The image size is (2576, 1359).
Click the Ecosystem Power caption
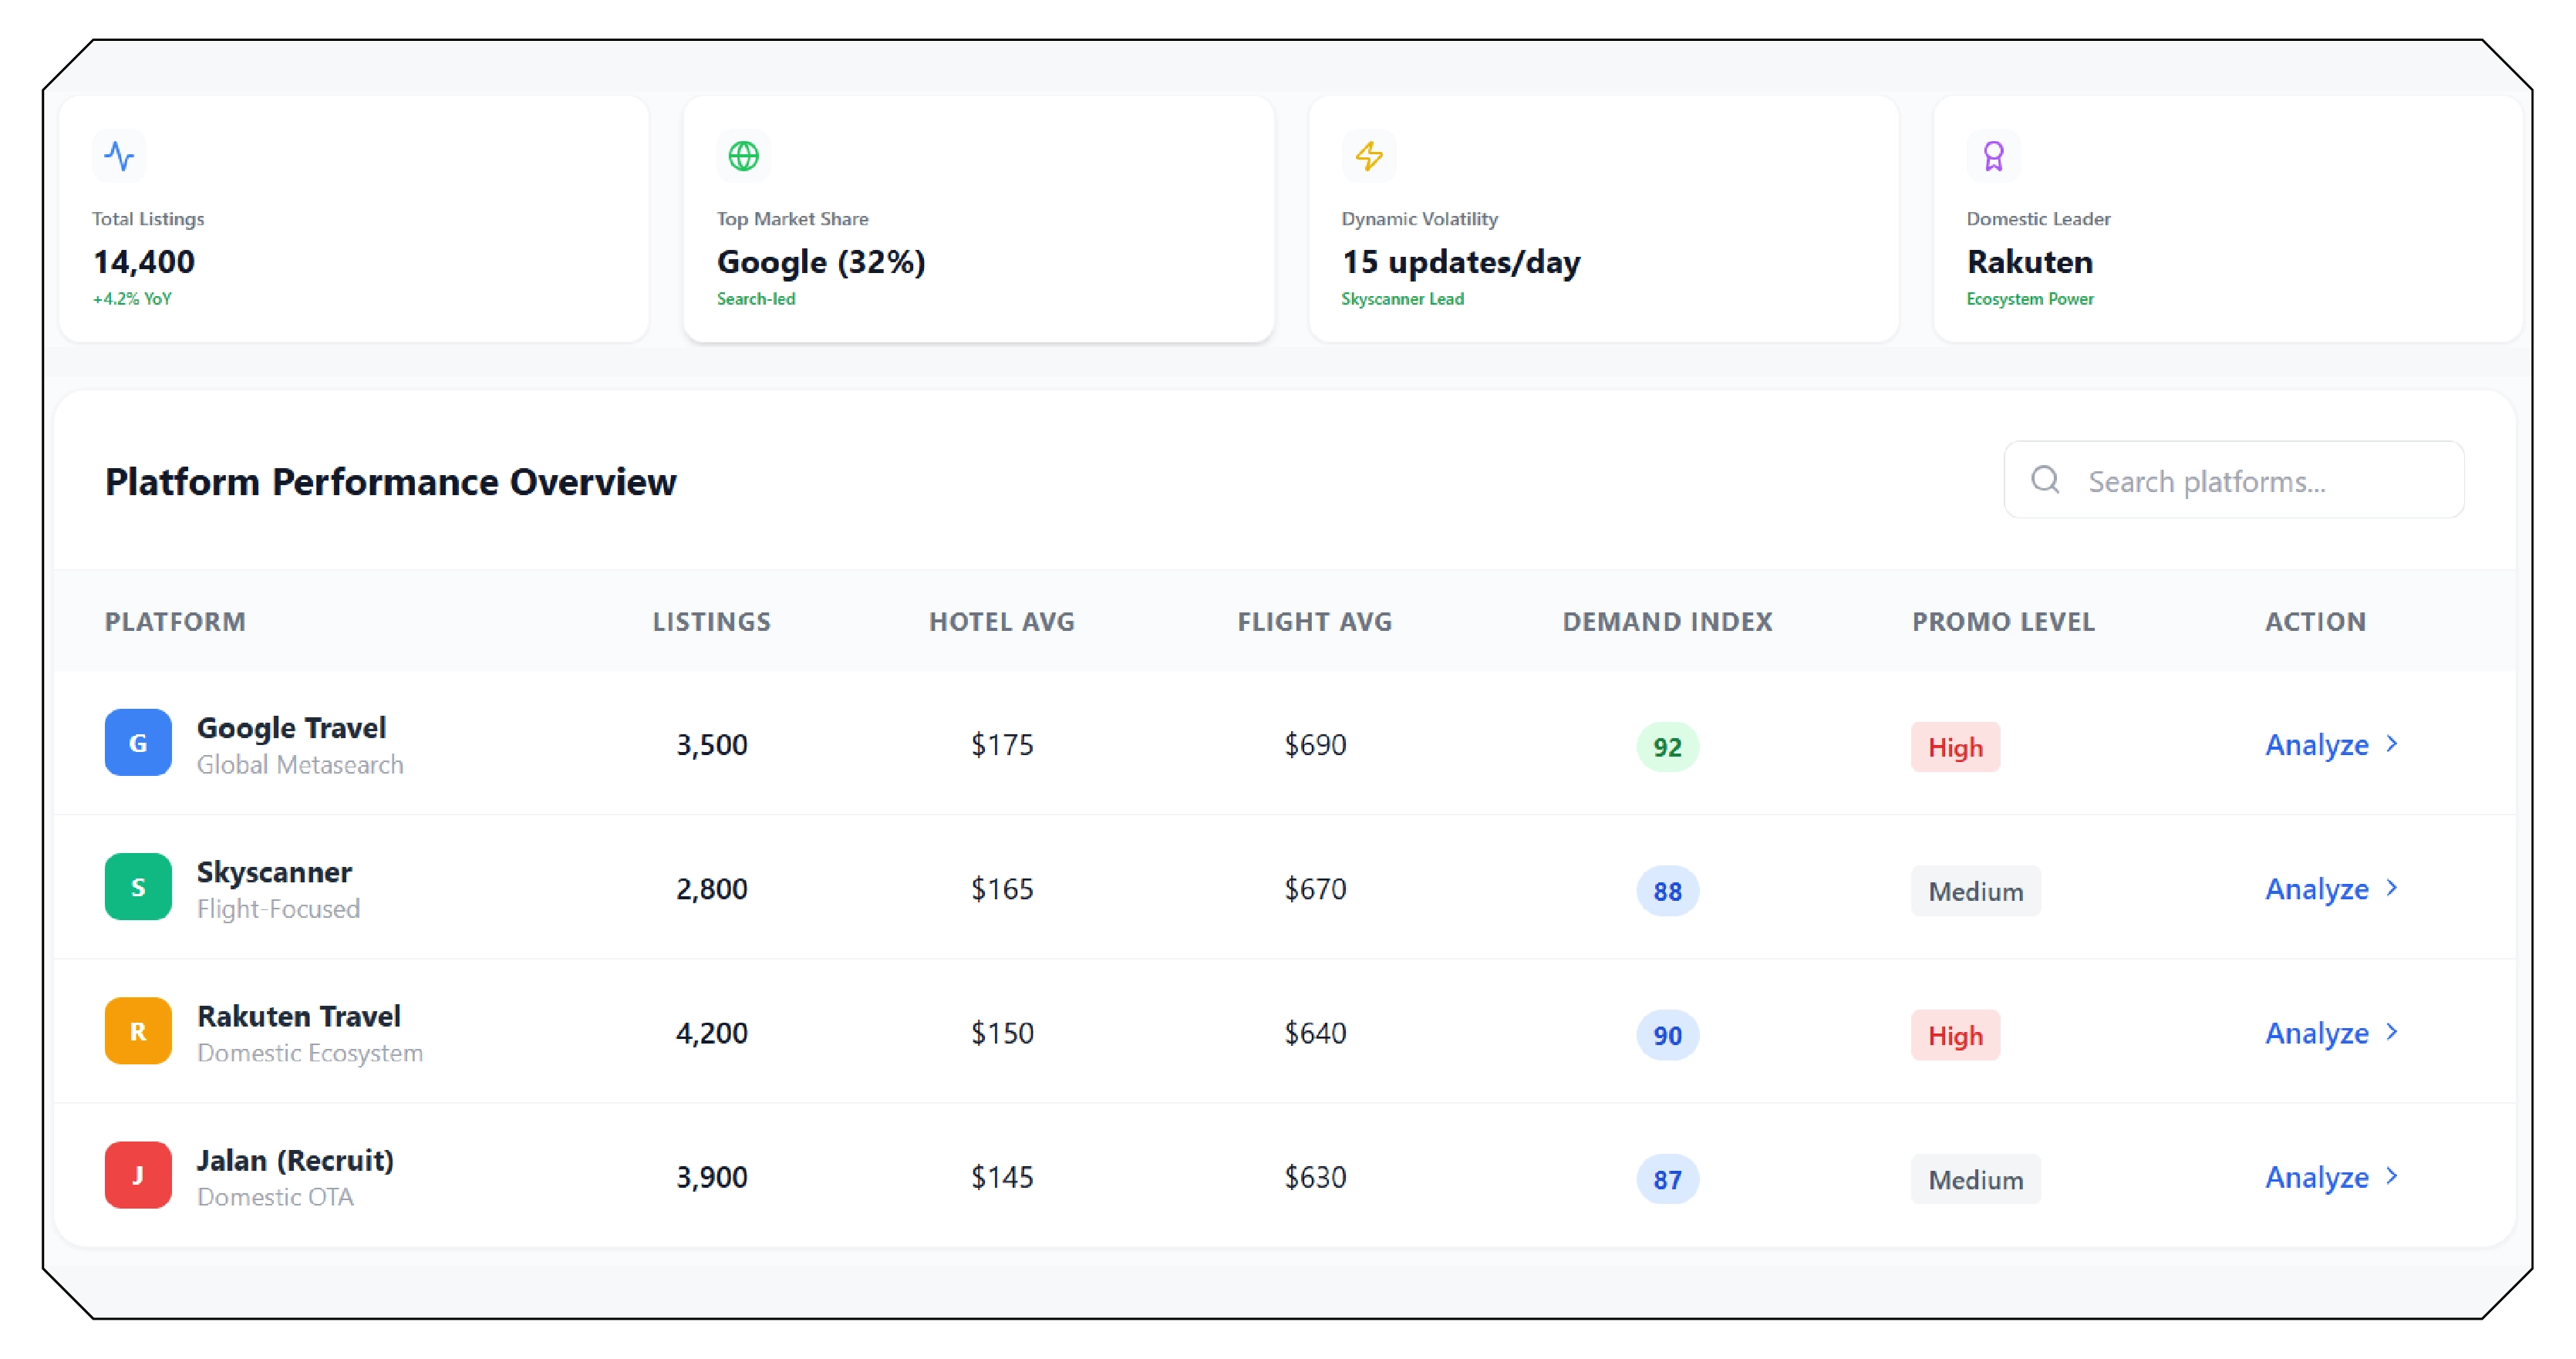[x=2030, y=299]
